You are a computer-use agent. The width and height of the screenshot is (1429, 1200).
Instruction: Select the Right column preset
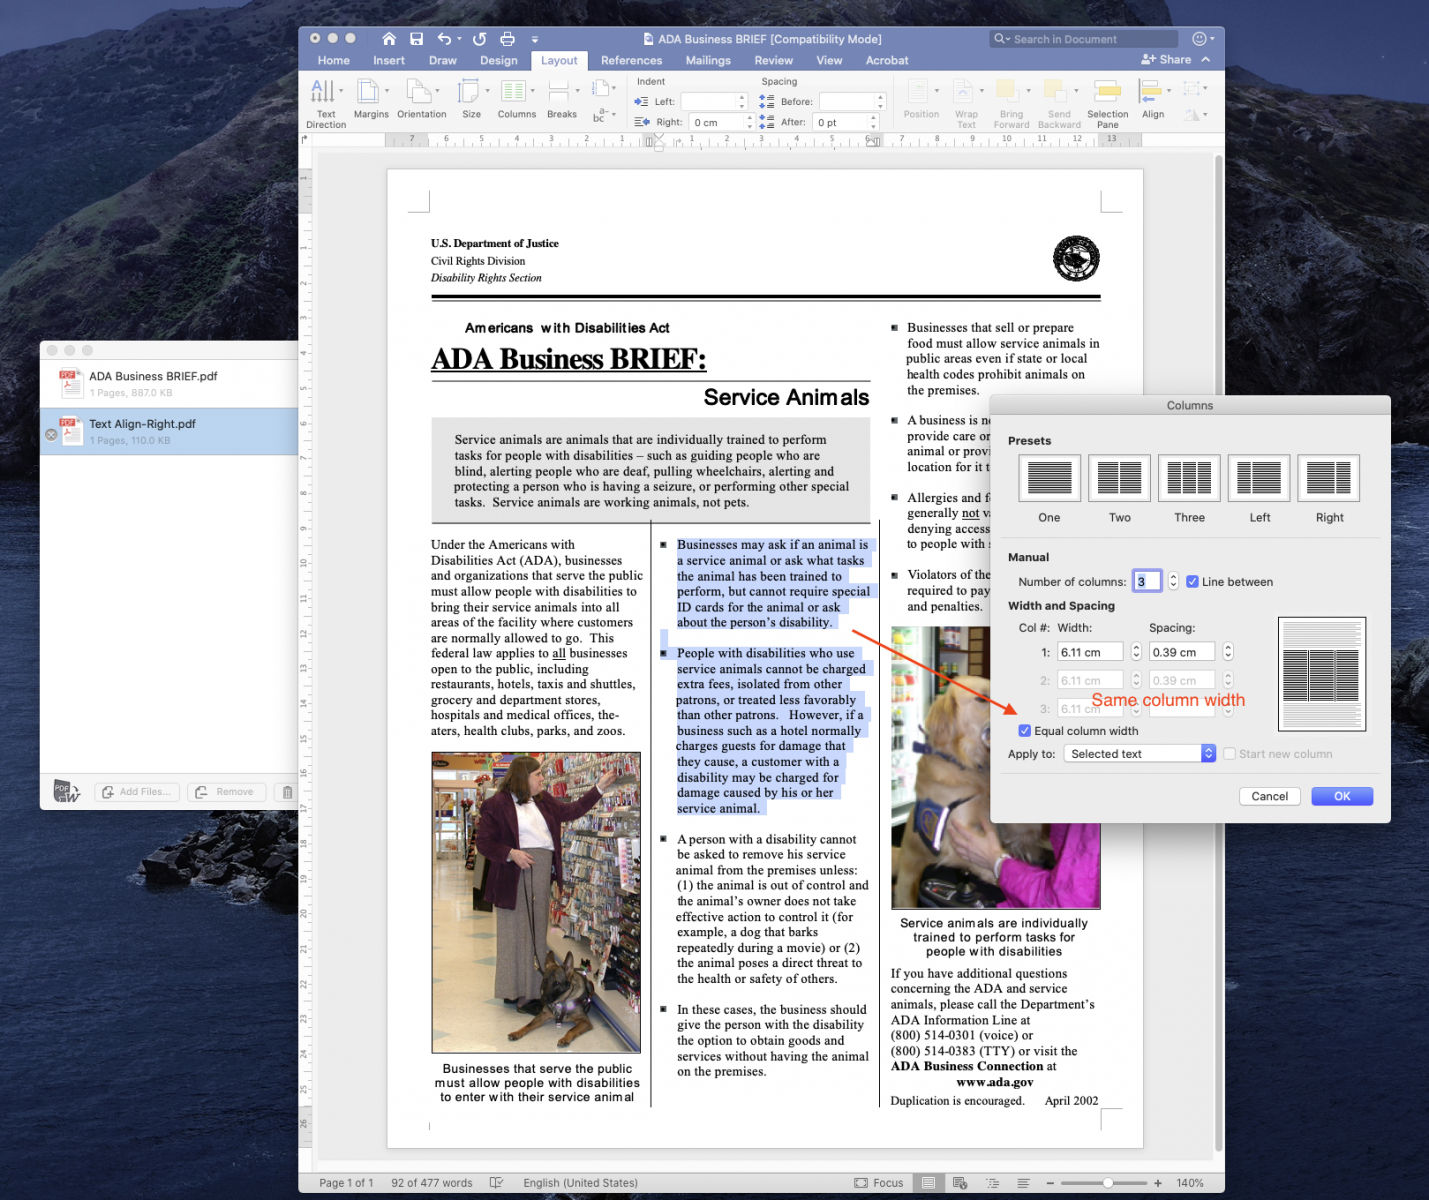1329,478
